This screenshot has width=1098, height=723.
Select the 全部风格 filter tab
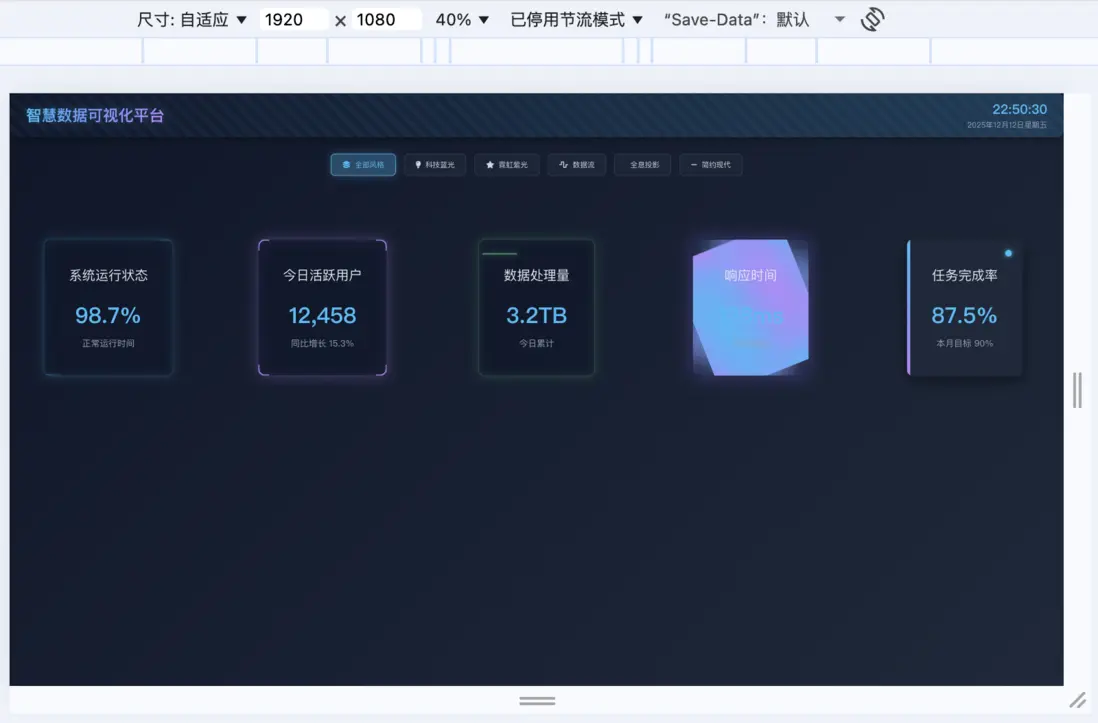tap(363, 165)
